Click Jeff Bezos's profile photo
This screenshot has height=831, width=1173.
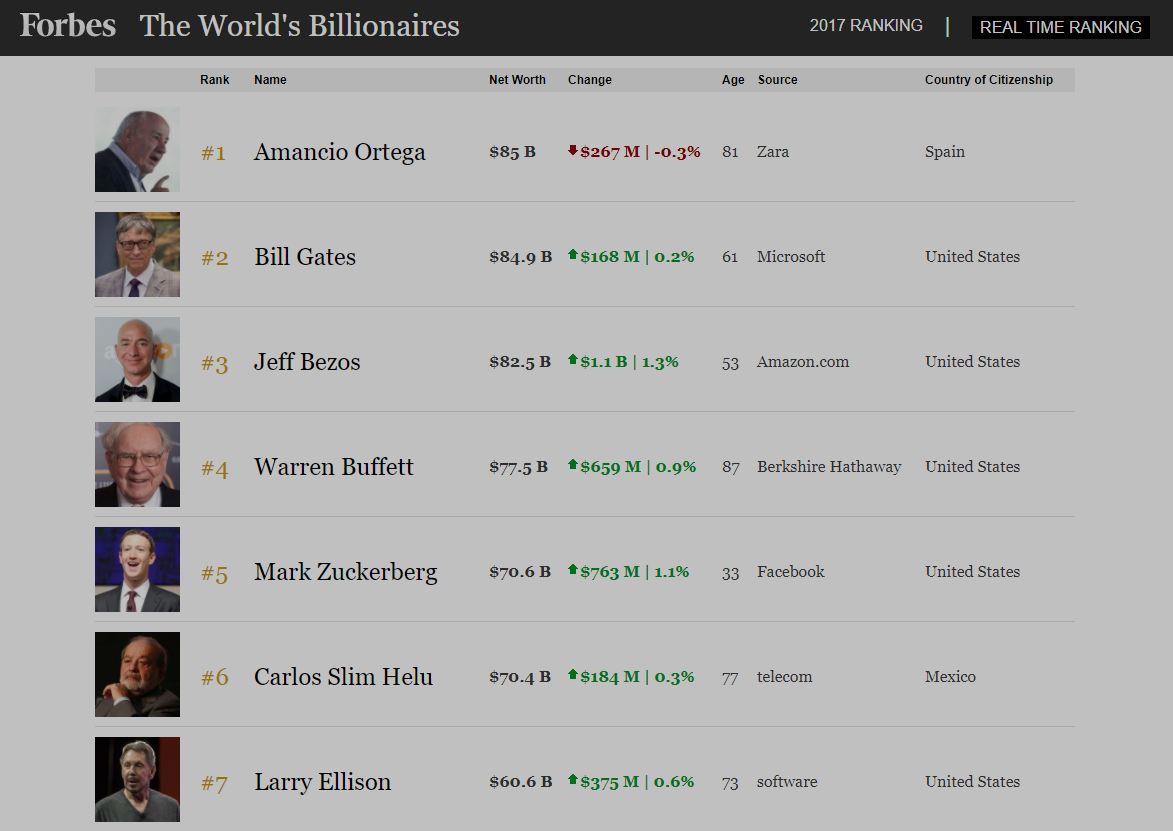(x=137, y=359)
